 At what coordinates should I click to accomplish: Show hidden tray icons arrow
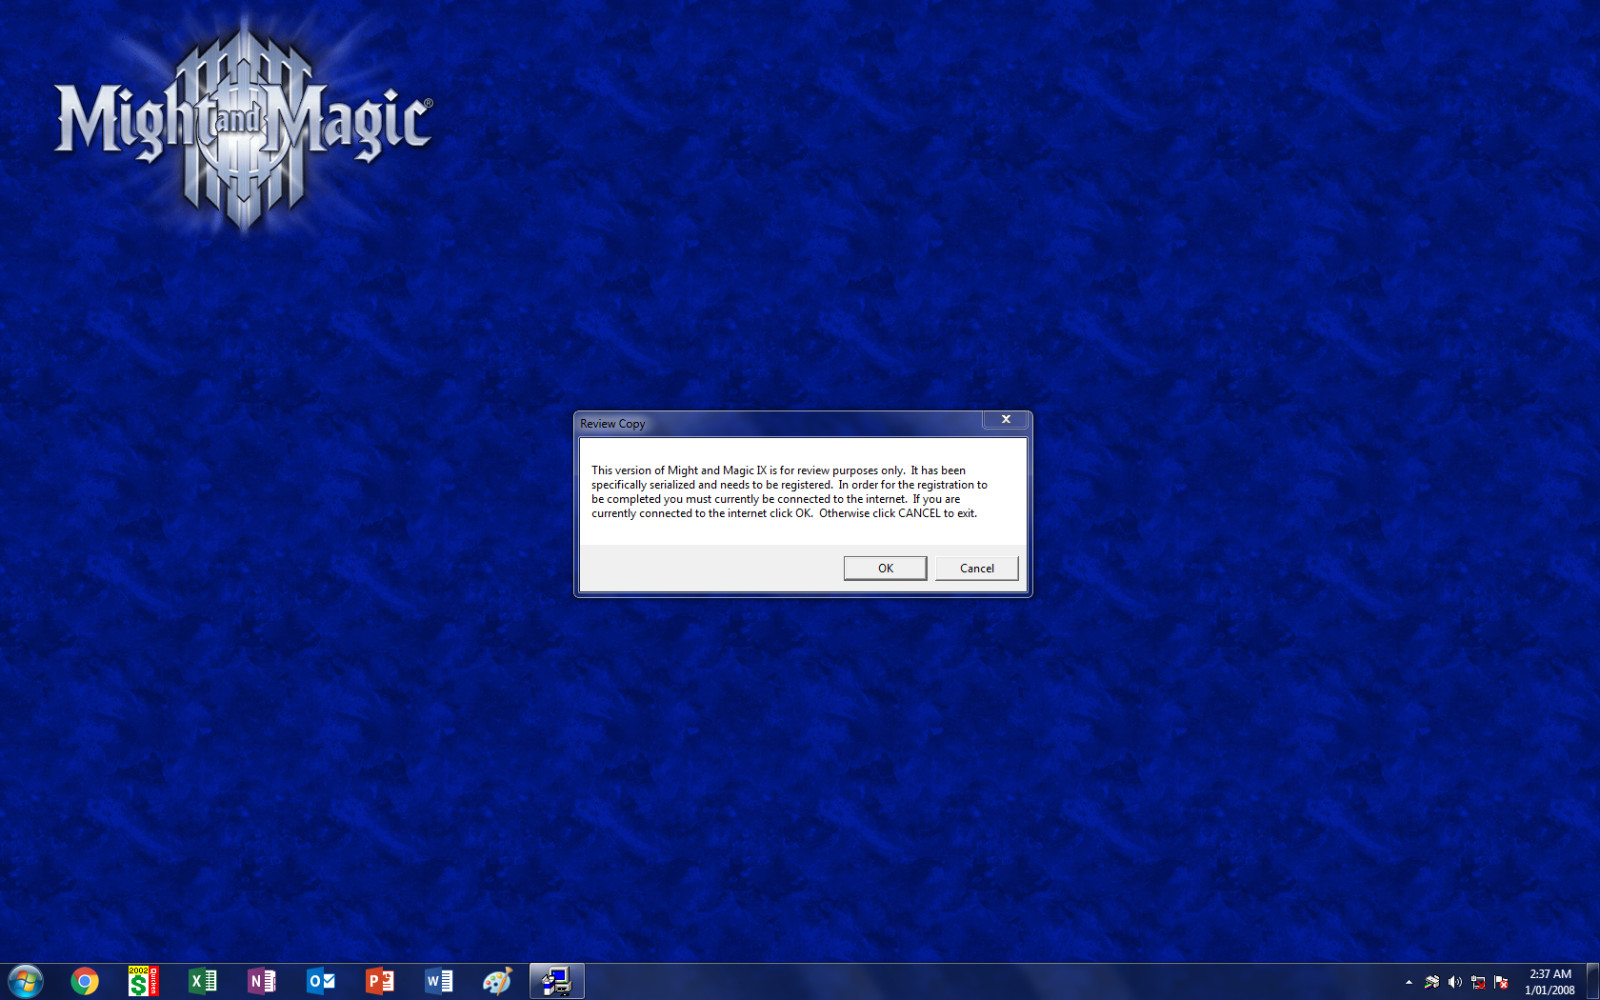click(x=1409, y=982)
